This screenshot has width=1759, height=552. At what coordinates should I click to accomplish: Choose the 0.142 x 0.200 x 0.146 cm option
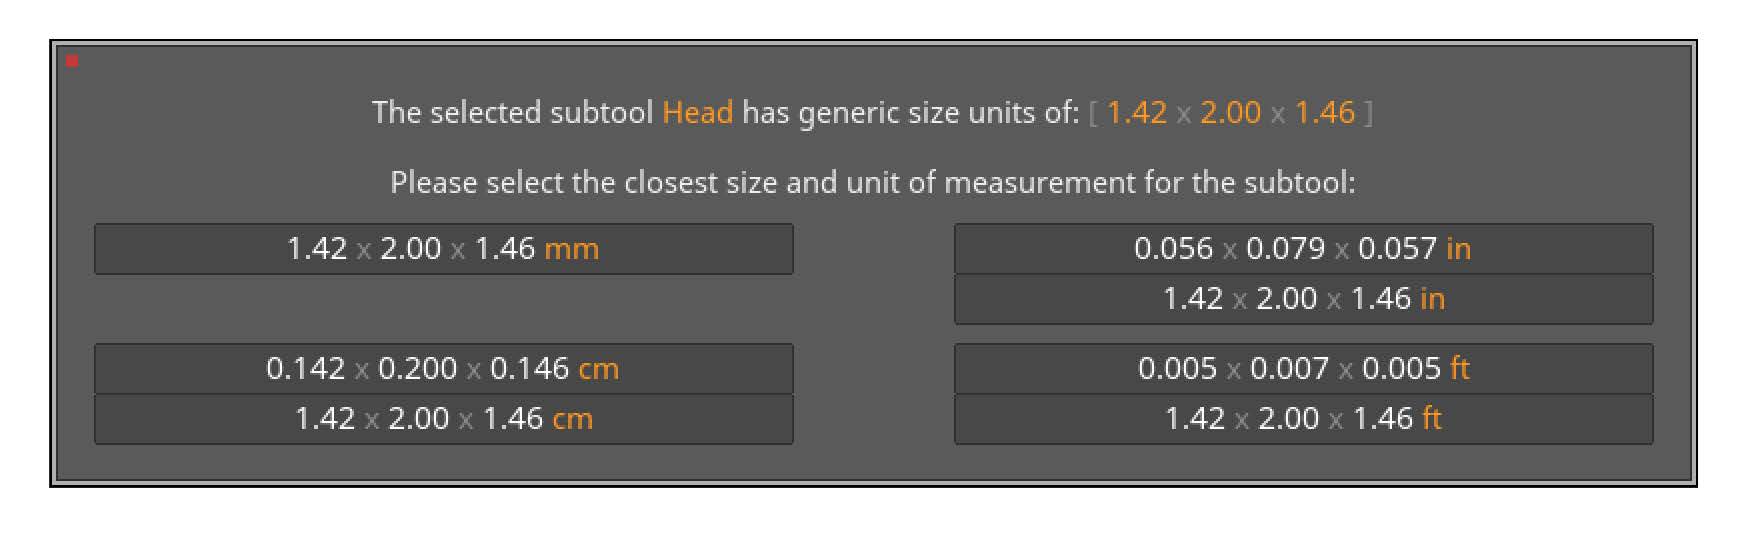point(443,369)
